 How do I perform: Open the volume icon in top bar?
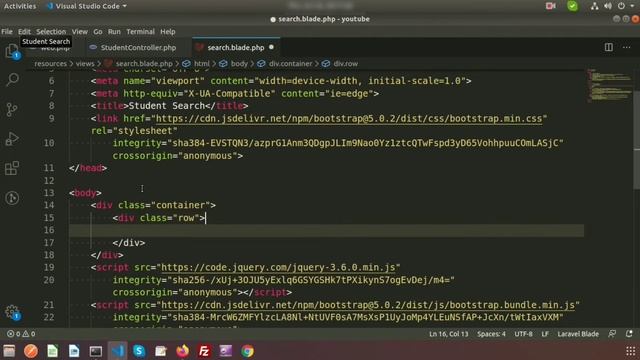coord(608,6)
